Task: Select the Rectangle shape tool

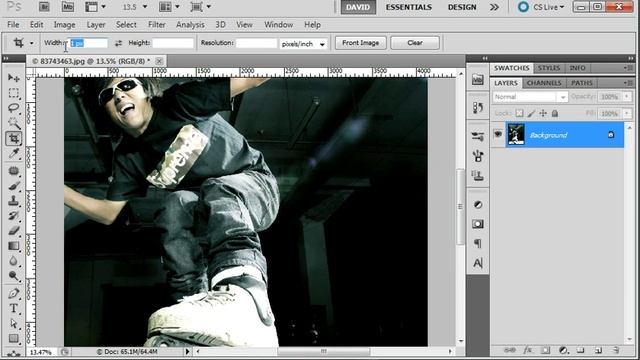Action: (13, 338)
